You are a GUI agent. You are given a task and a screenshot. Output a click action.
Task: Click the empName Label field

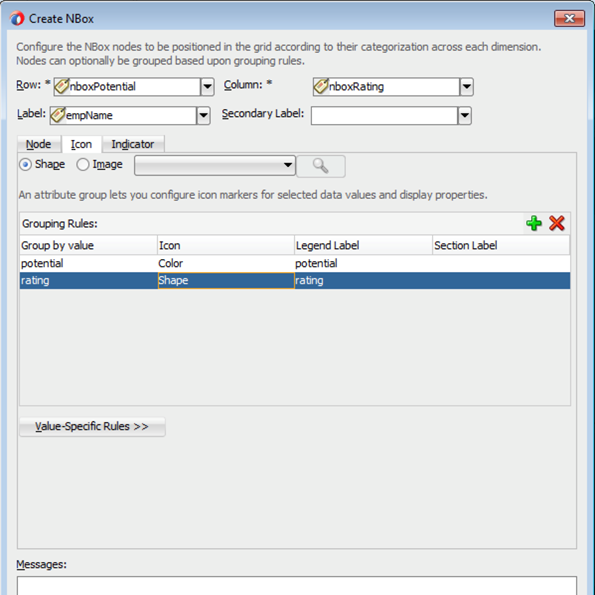pos(123,115)
